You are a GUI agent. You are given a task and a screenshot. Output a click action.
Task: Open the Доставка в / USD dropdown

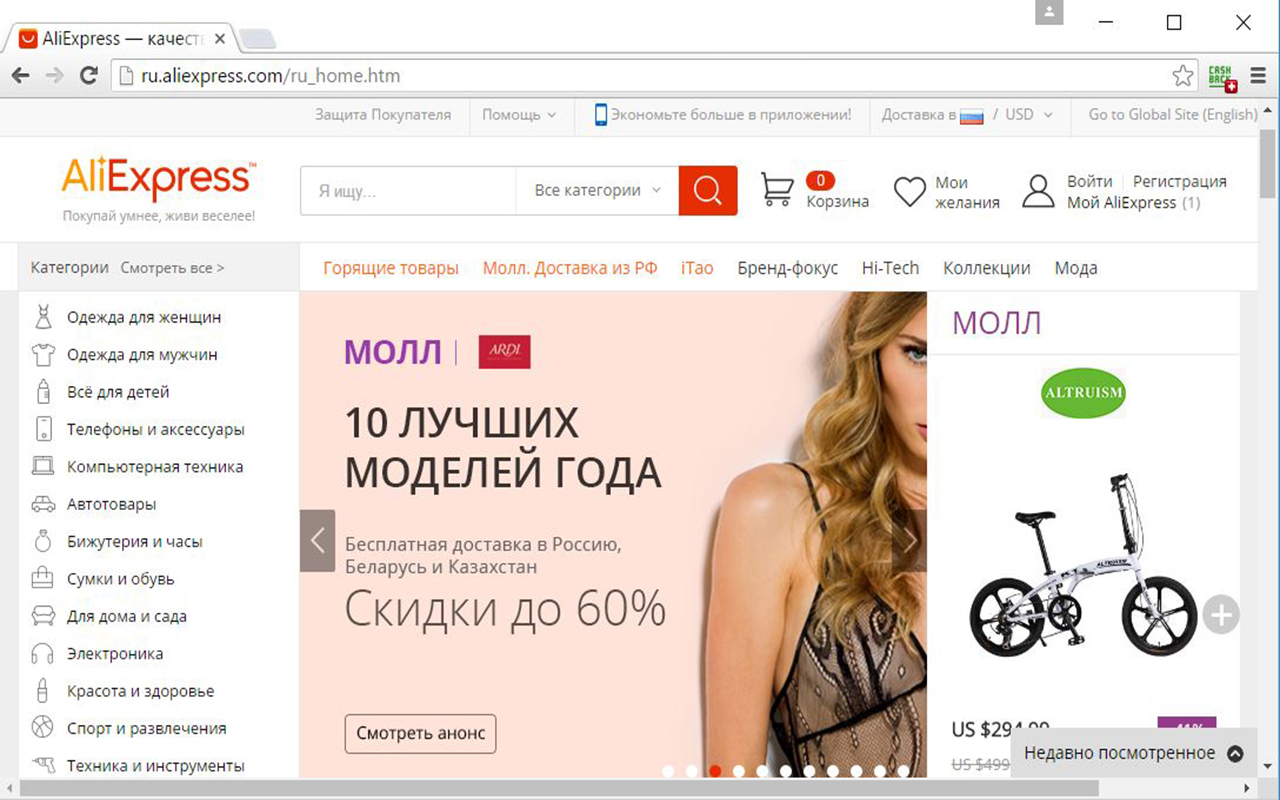967,115
